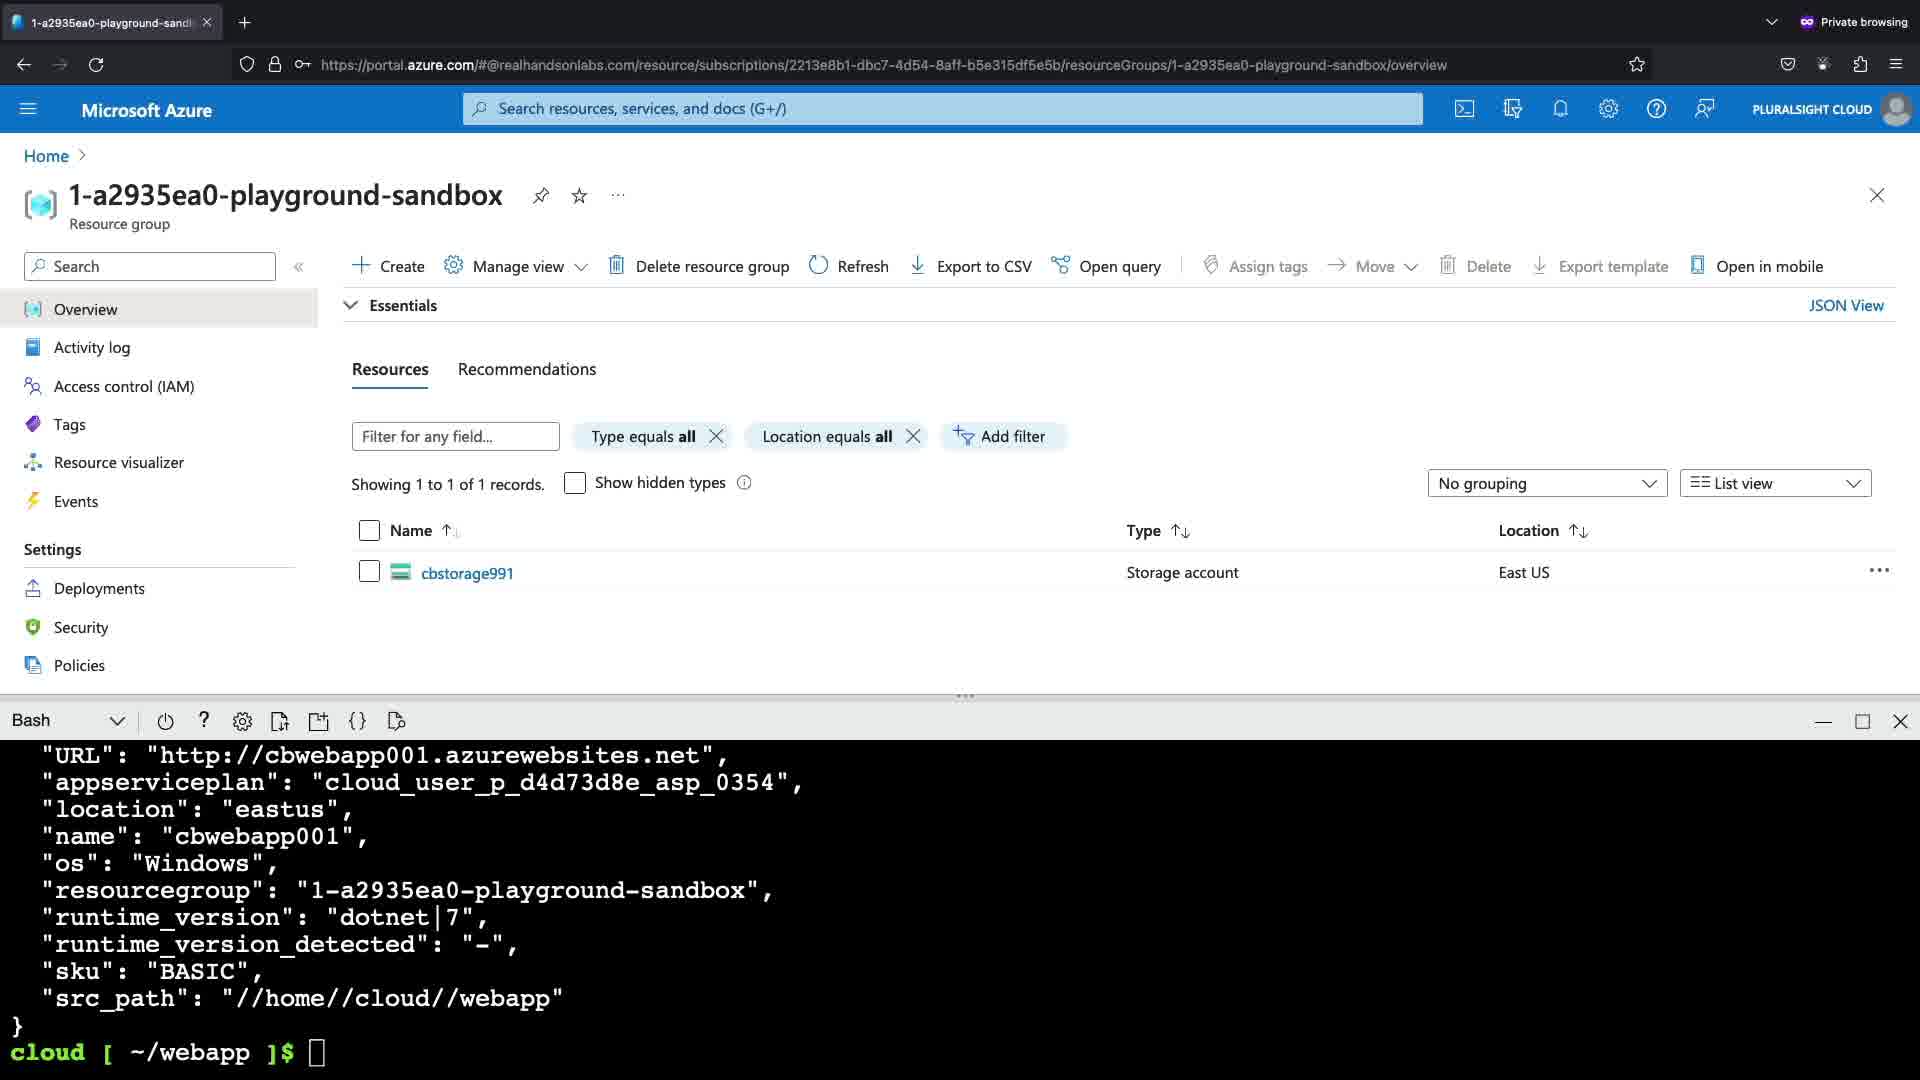Open the List view dropdown
Screen dimensions: 1920x1080
coord(1775,484)
